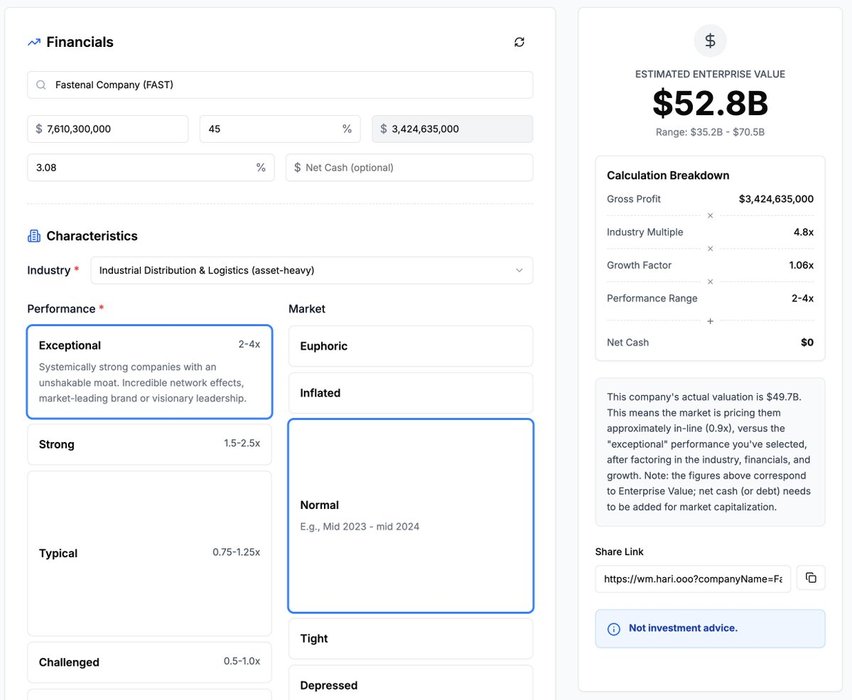This screenshot has height=700, width=852.
Task: Set market condition to Euphoric
Action: pos(411,346)
